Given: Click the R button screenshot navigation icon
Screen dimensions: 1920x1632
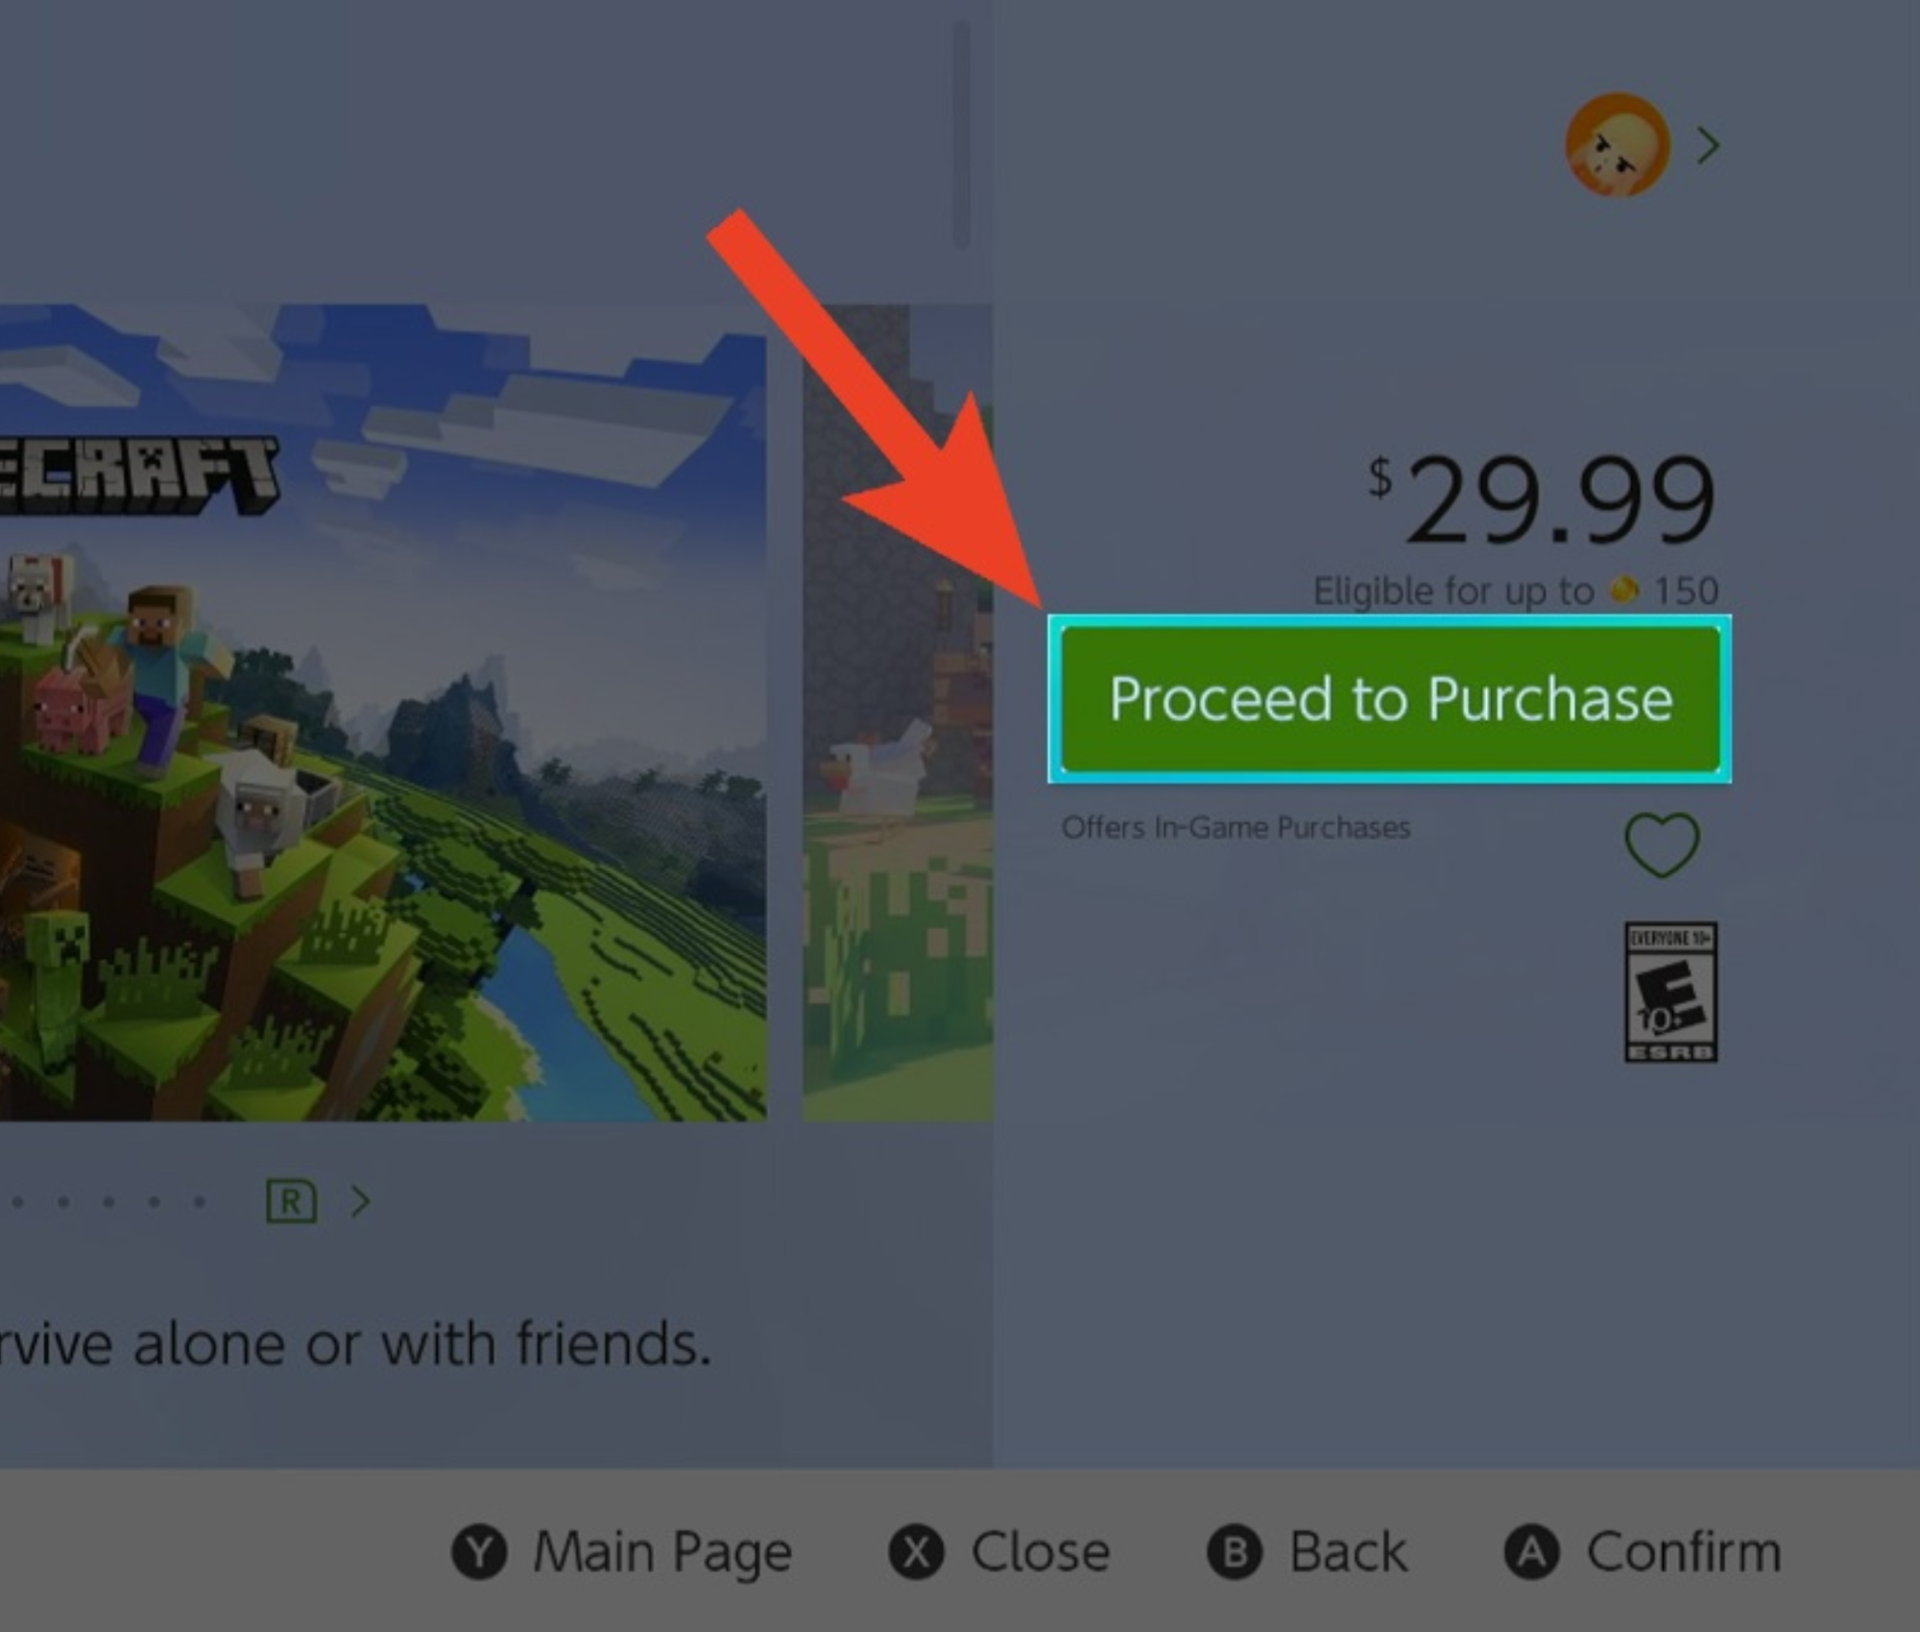Looking at the screenshot, I should click(291, 1201).
